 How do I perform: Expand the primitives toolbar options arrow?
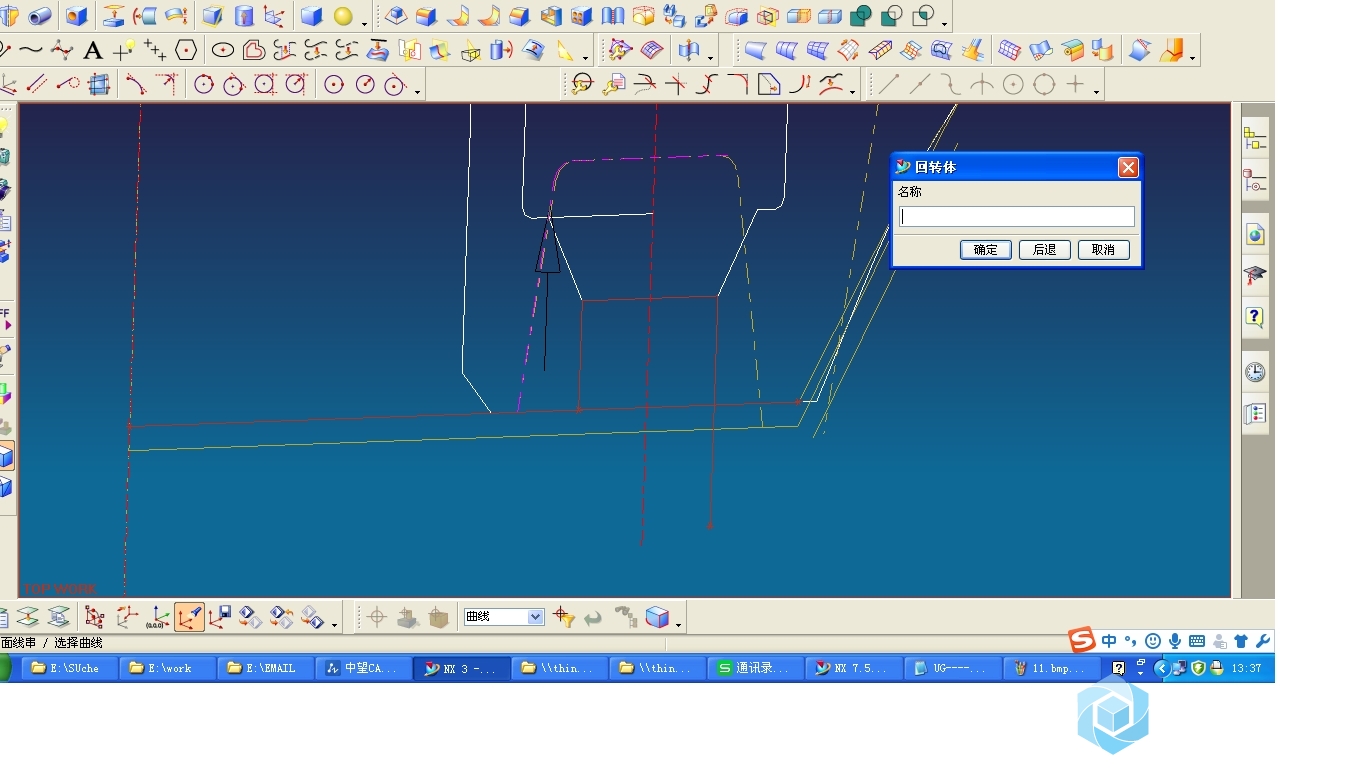pos(364,22)
